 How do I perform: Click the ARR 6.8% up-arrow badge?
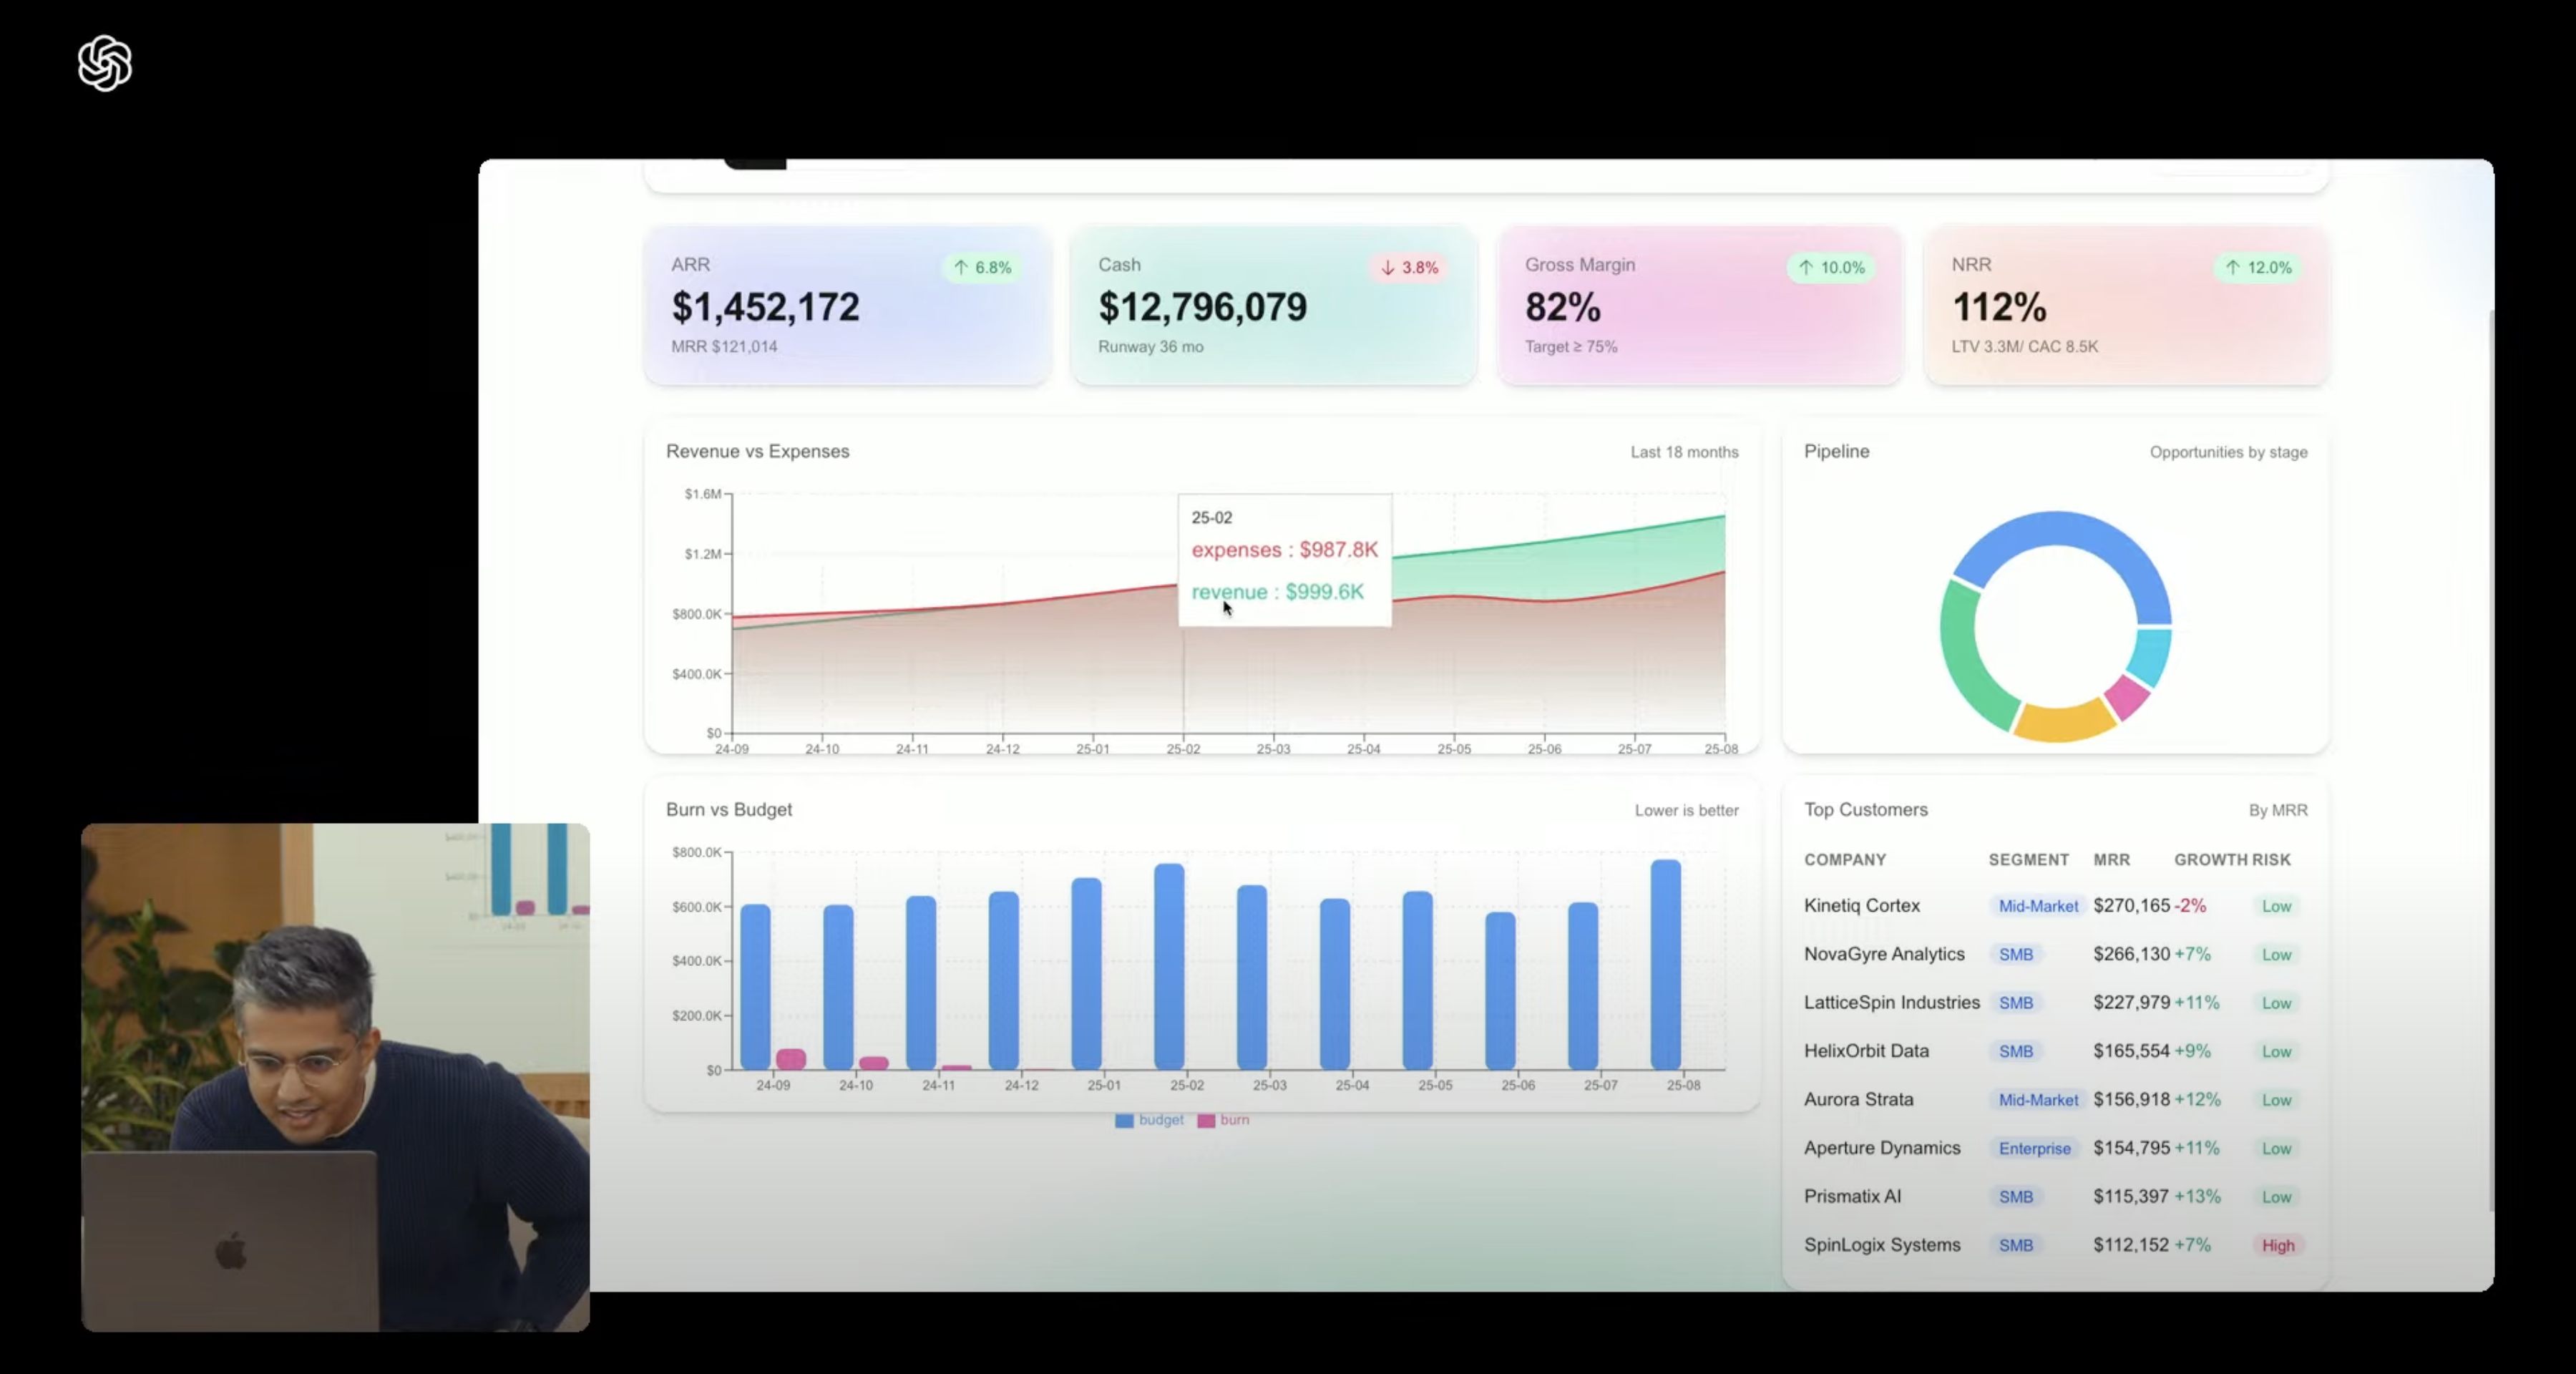(x=981, y=267)
